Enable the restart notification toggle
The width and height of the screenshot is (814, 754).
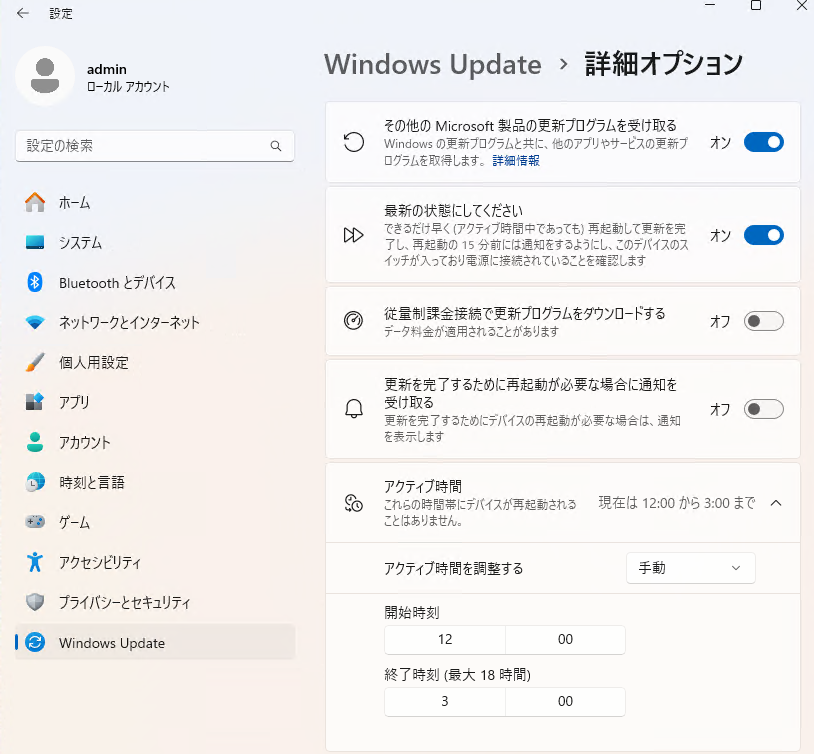(x=764, y=409)
